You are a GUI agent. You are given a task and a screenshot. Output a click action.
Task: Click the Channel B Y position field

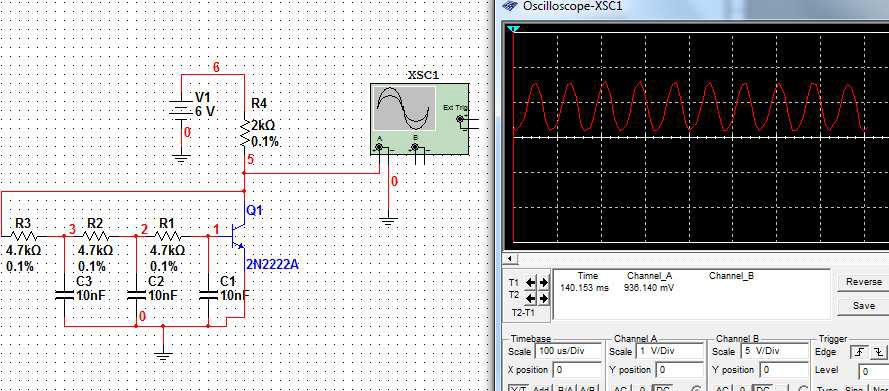(x=784, y=370)
